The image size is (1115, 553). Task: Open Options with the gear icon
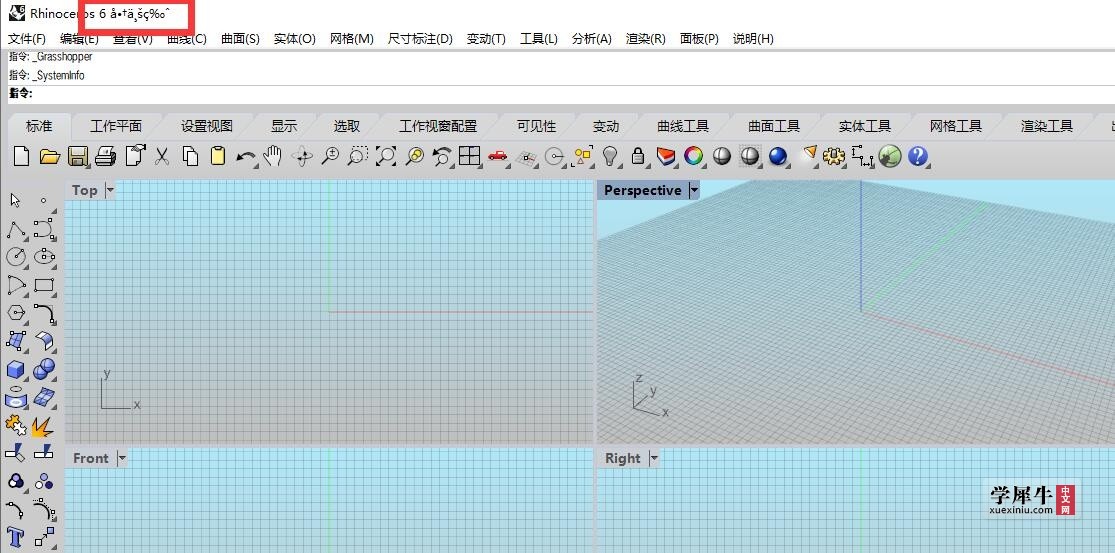(833, 156)
